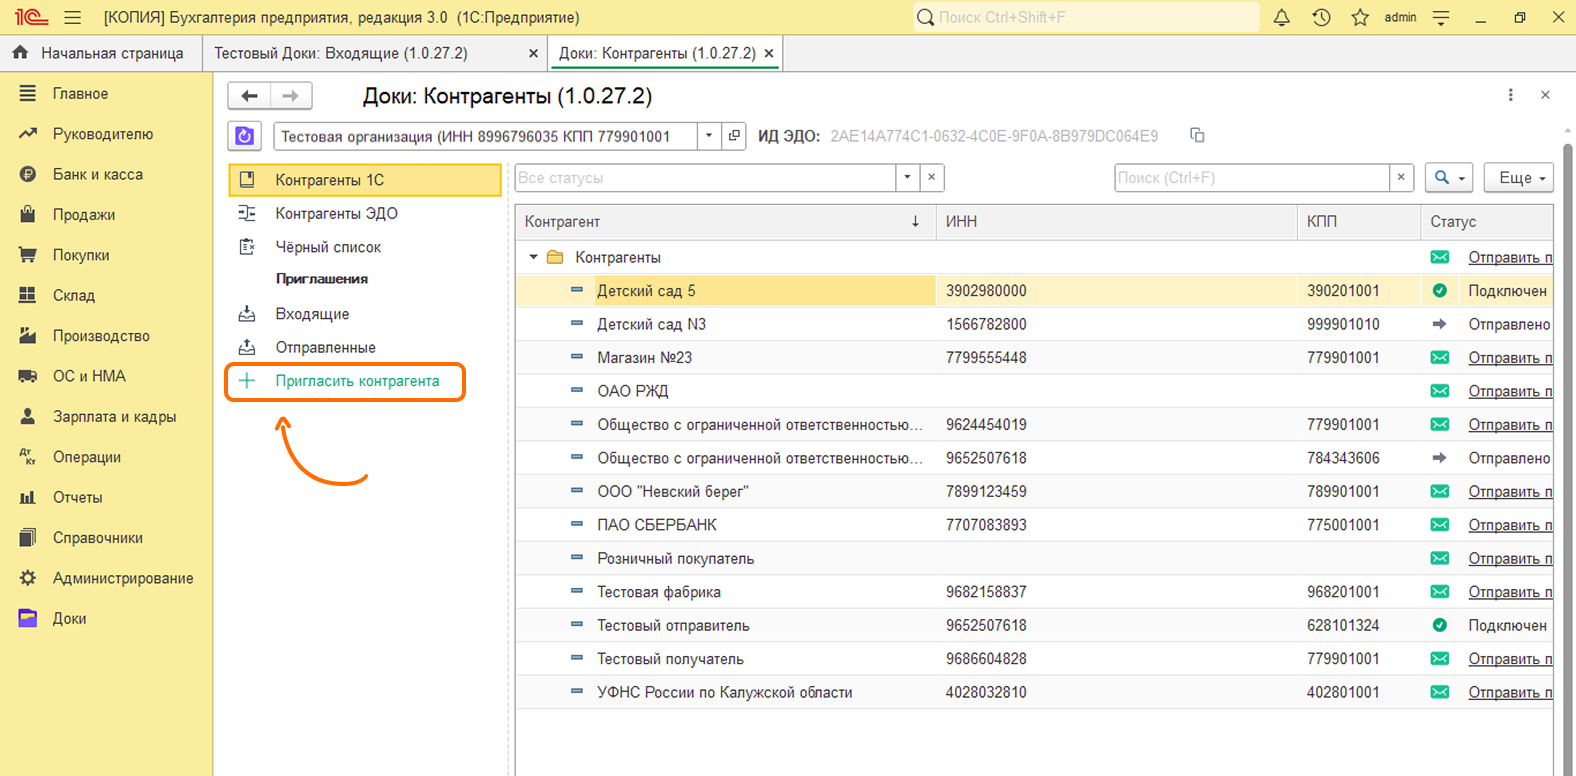Expand the organization dropdown
This screenshot has width=1576, height=776.
coord(709,136)
